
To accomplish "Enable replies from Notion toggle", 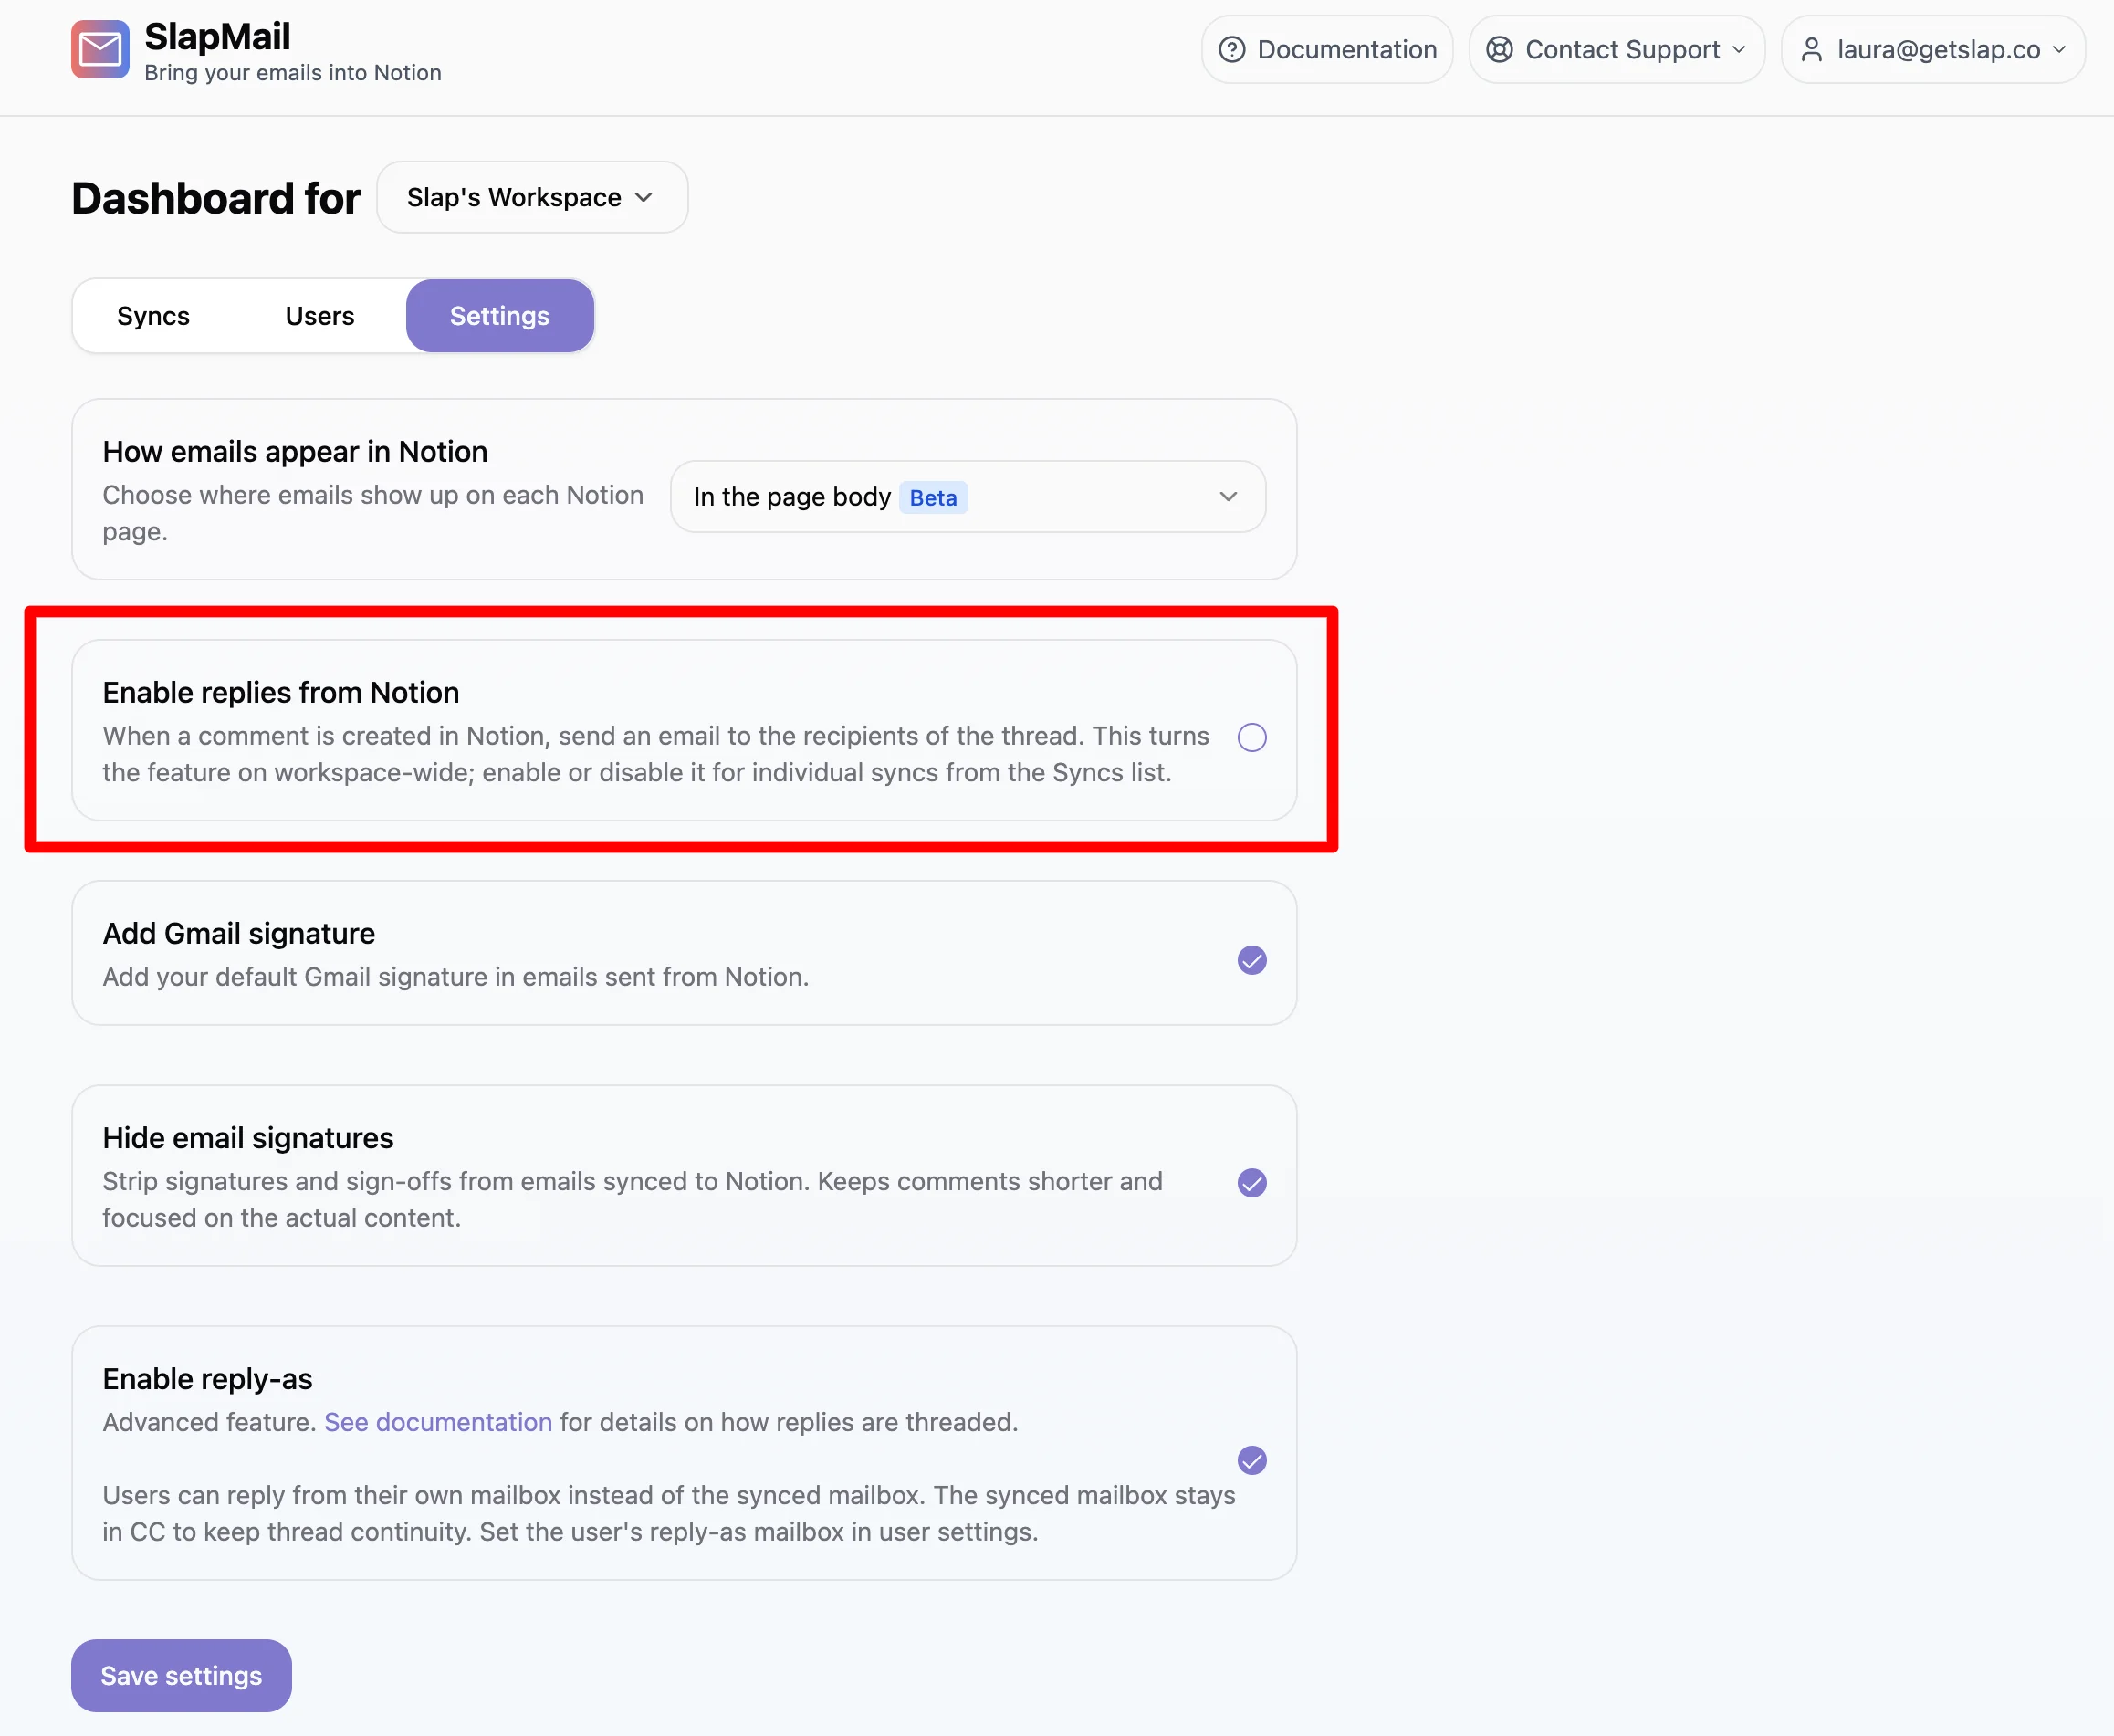I will (1252, 737).
